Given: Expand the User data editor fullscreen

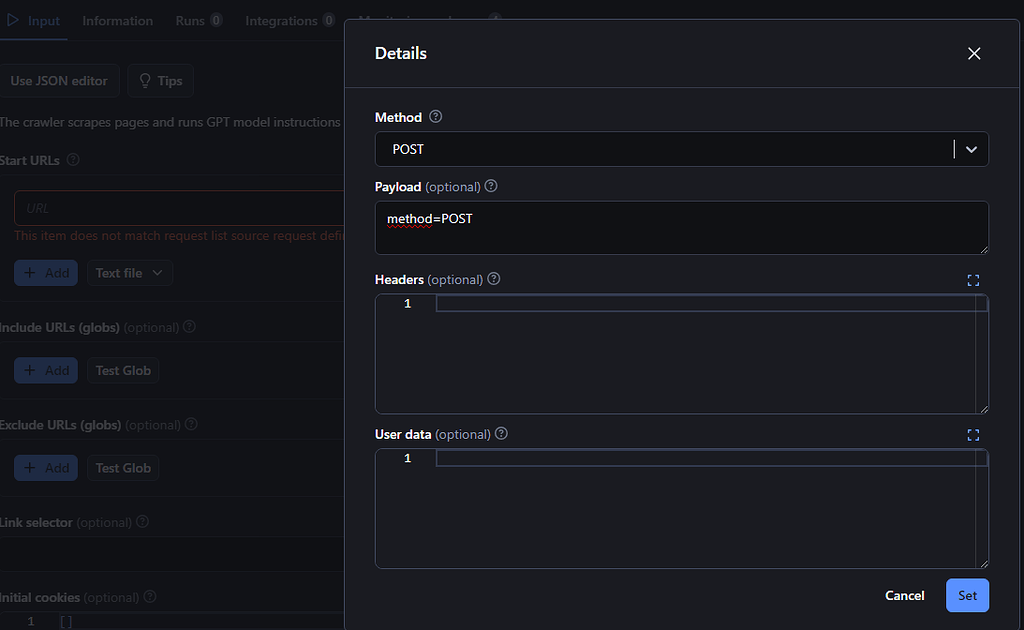Looking at the screenshot, I should 973,435.
